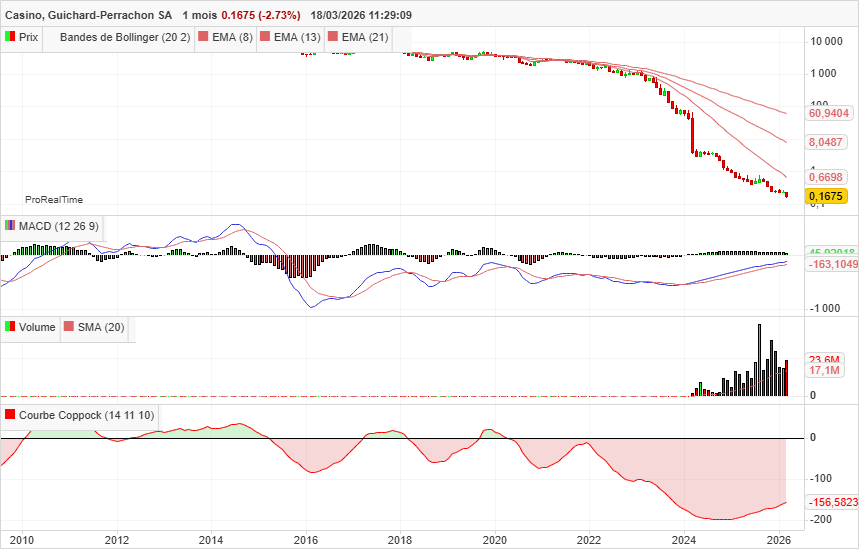Click the 1 000 price axis label
859x549 pixels.
(823, 73)
